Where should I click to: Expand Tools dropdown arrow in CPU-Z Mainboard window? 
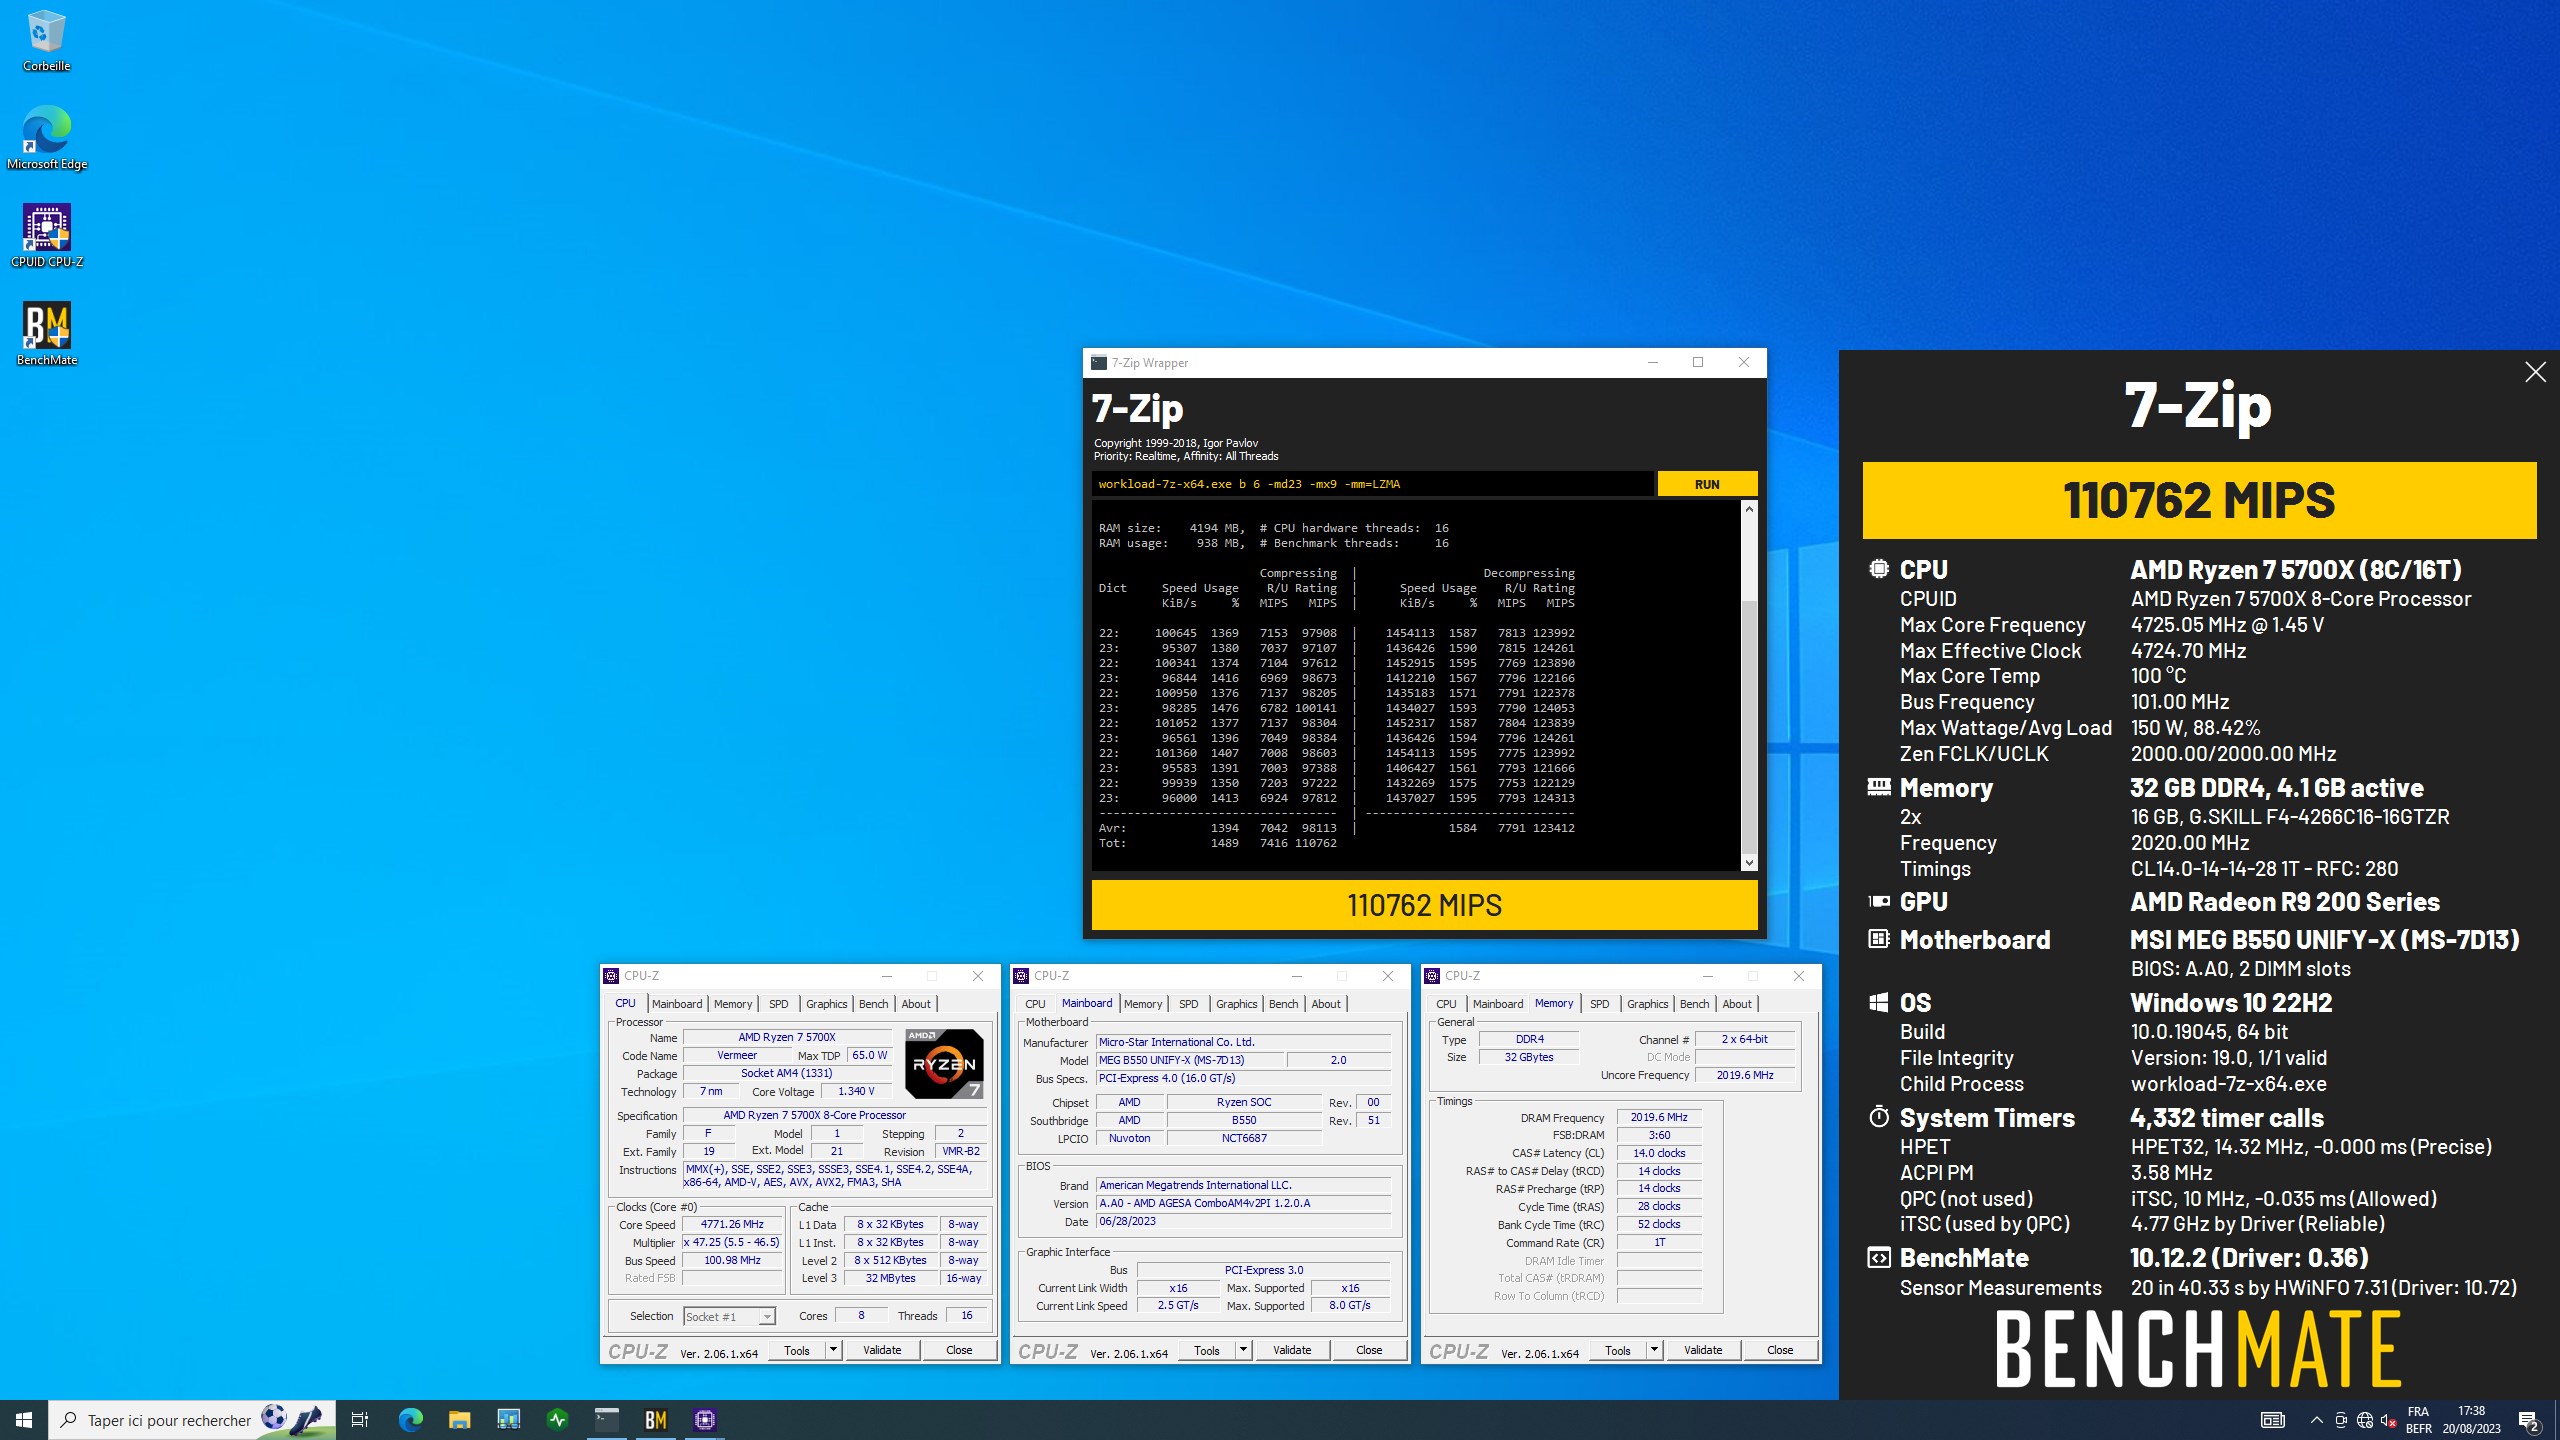[x=1243, y=1350]
